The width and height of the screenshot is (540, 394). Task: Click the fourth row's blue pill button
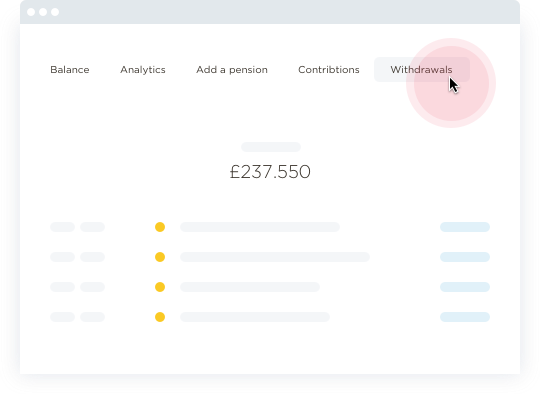tap(465, 317)
